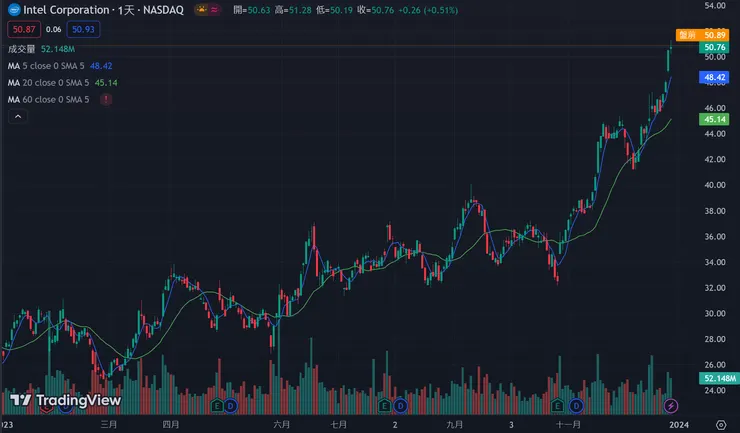Image resolution: width=740 pixels, height=433 pixels.
Task: Click the 高=51.28 high value
Action: pyautogui.click(x=293, y=10)
